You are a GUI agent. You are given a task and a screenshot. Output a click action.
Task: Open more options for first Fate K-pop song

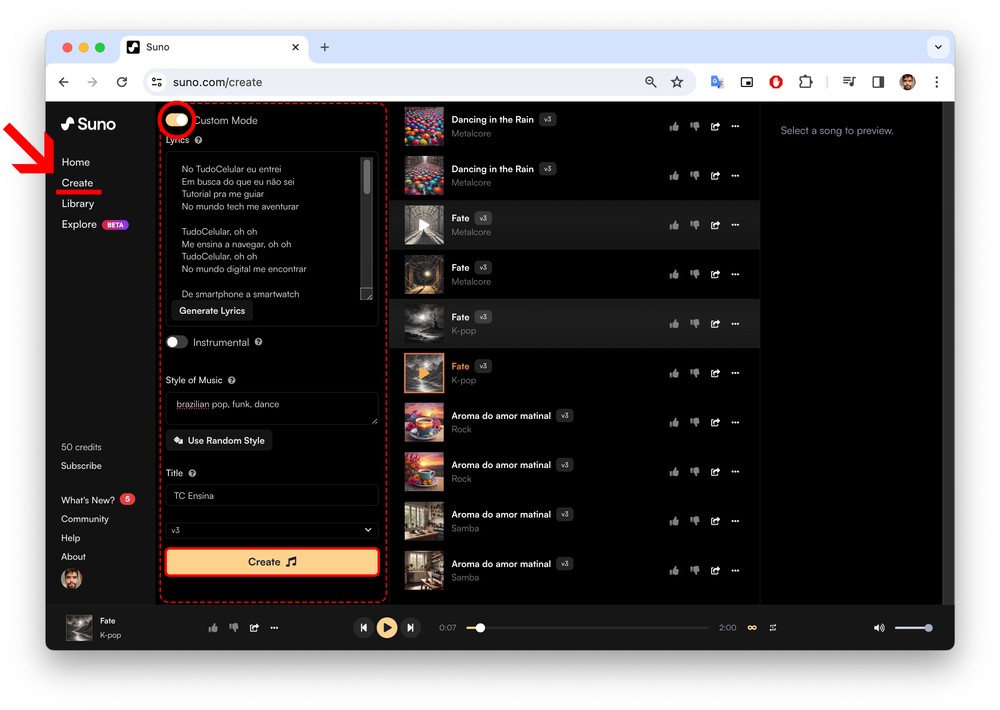(735, 324)
